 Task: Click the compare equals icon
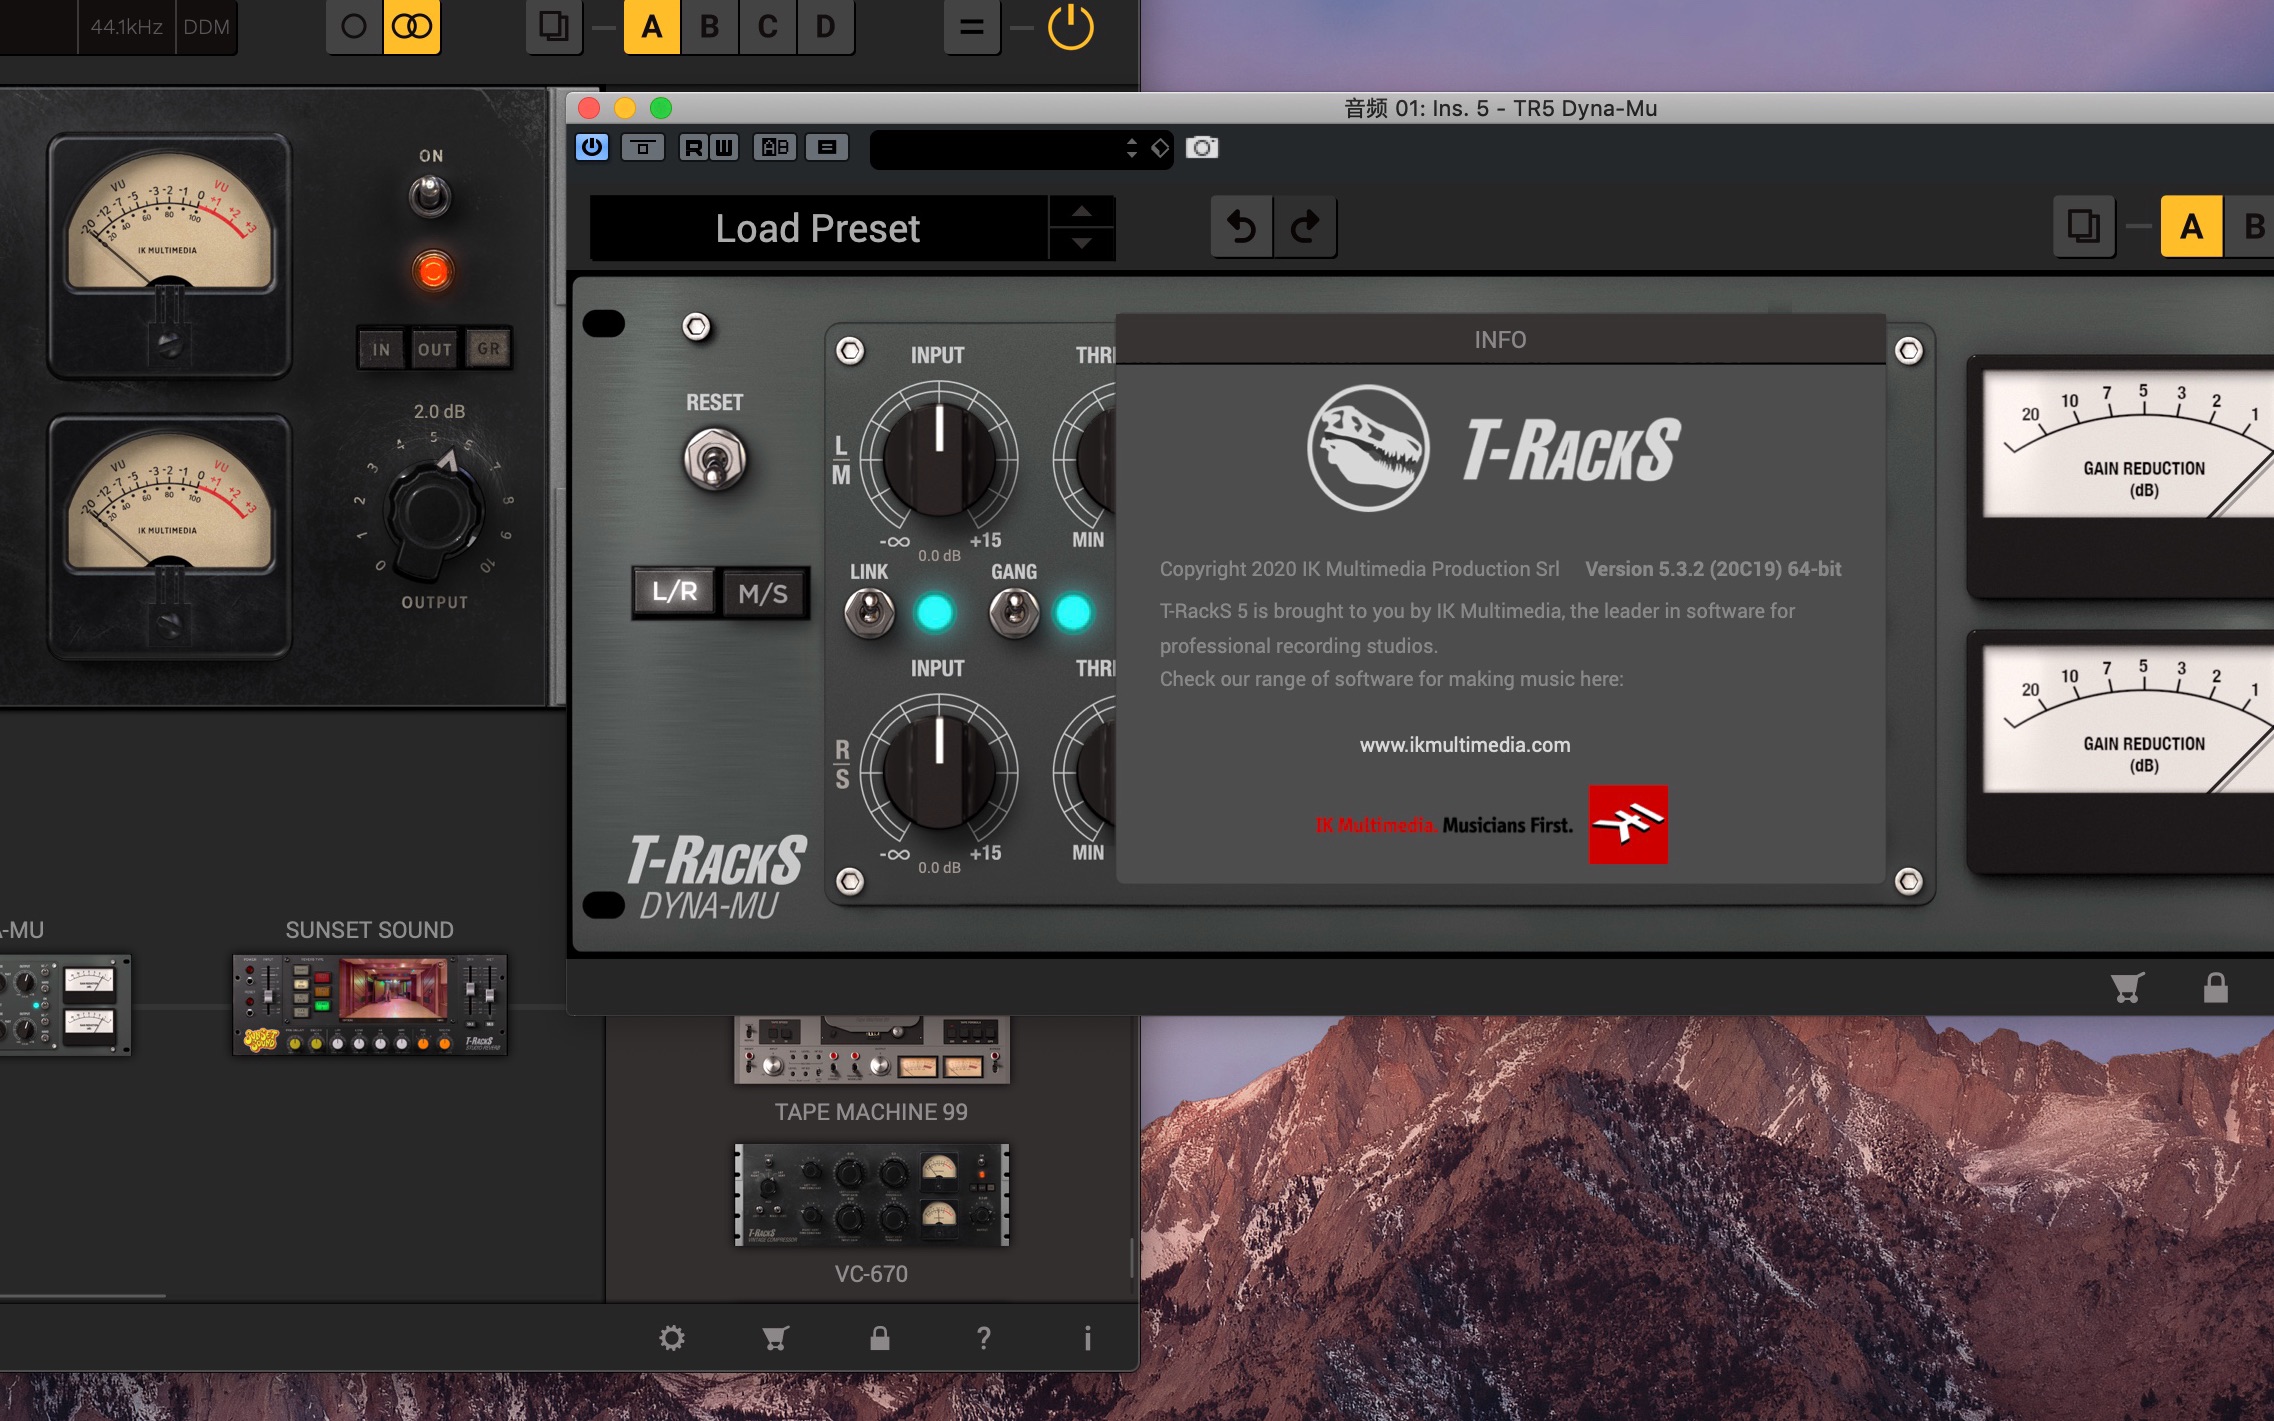[x=971, y=26]
